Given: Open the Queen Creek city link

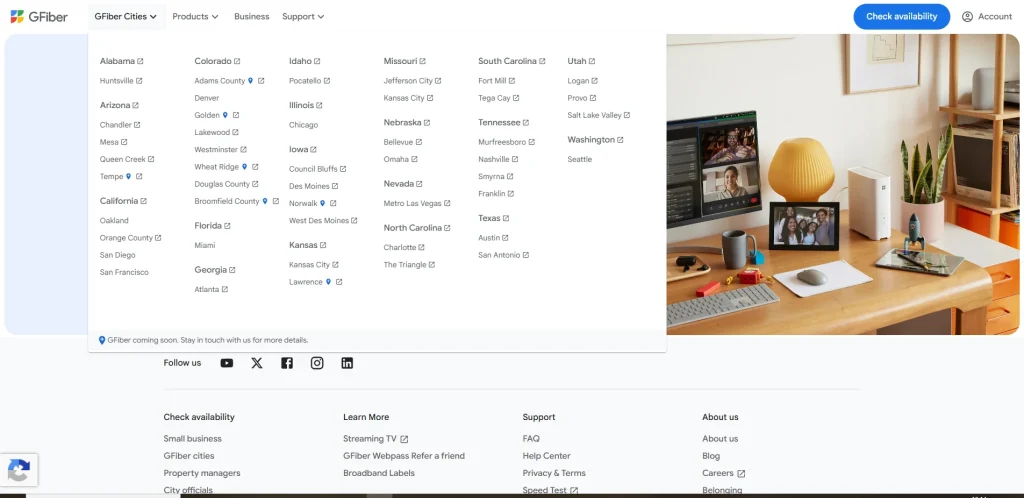Looking at the screenshot, I should pyautogui.click(x=123, y=159).
